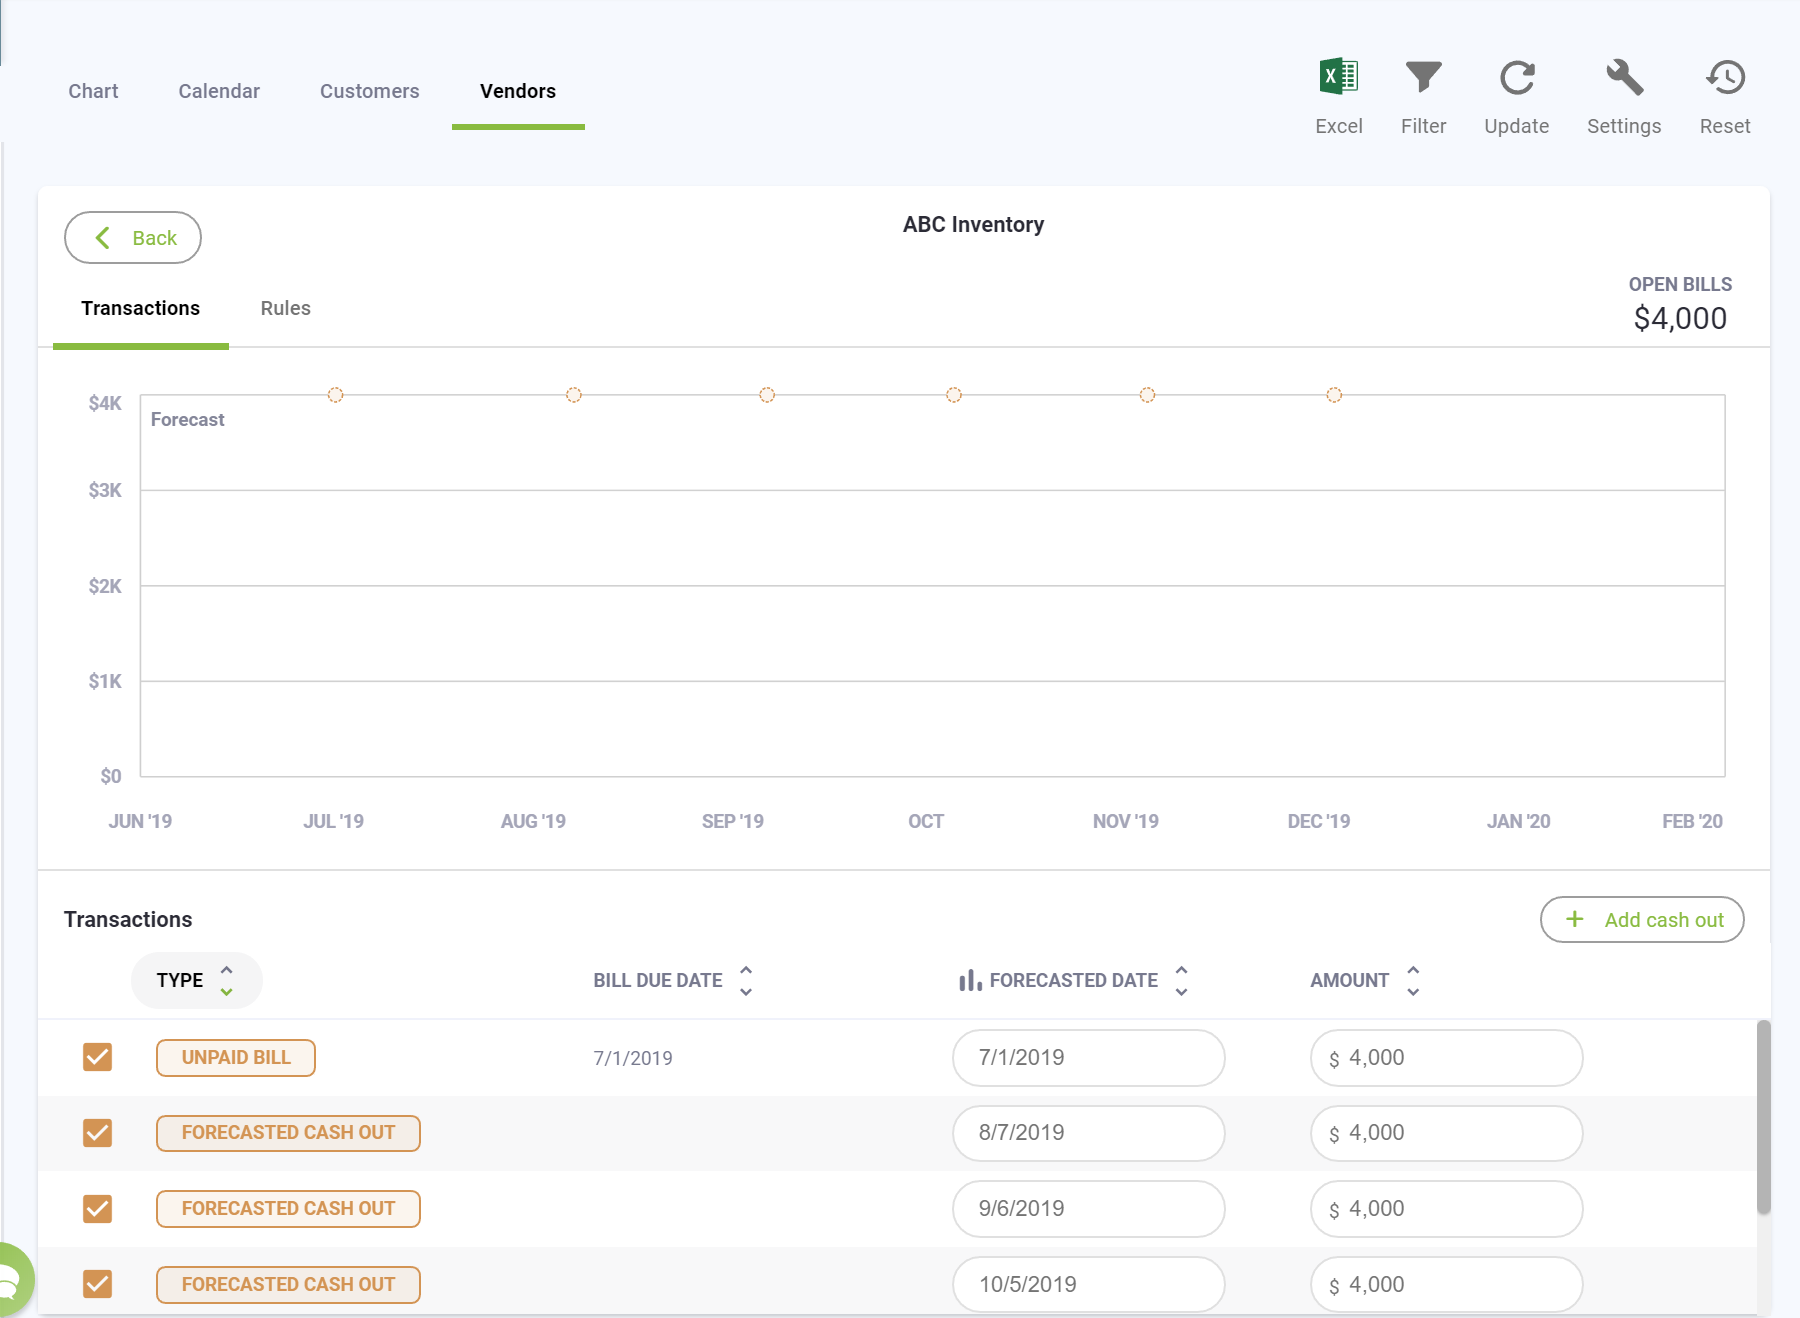Click the back arrow chevron icon
Screen dimensions: 1800x1318
[102, 238]
